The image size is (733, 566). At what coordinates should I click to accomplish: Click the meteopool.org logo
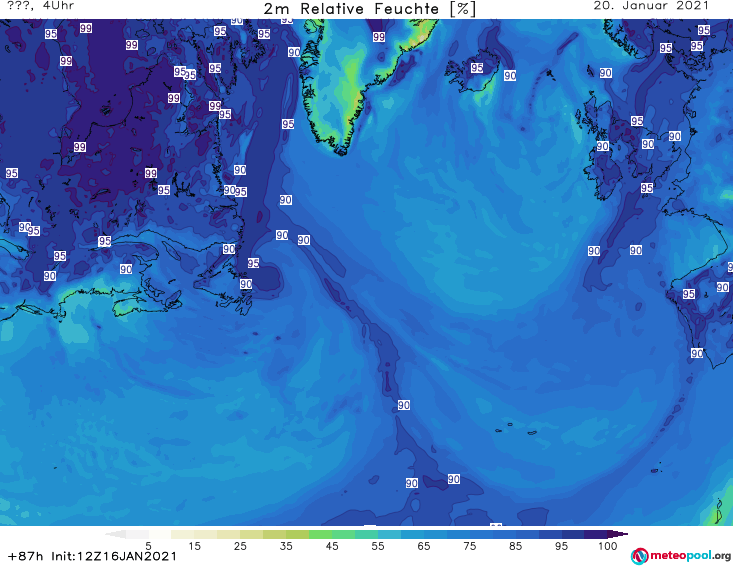pos(681,556)
